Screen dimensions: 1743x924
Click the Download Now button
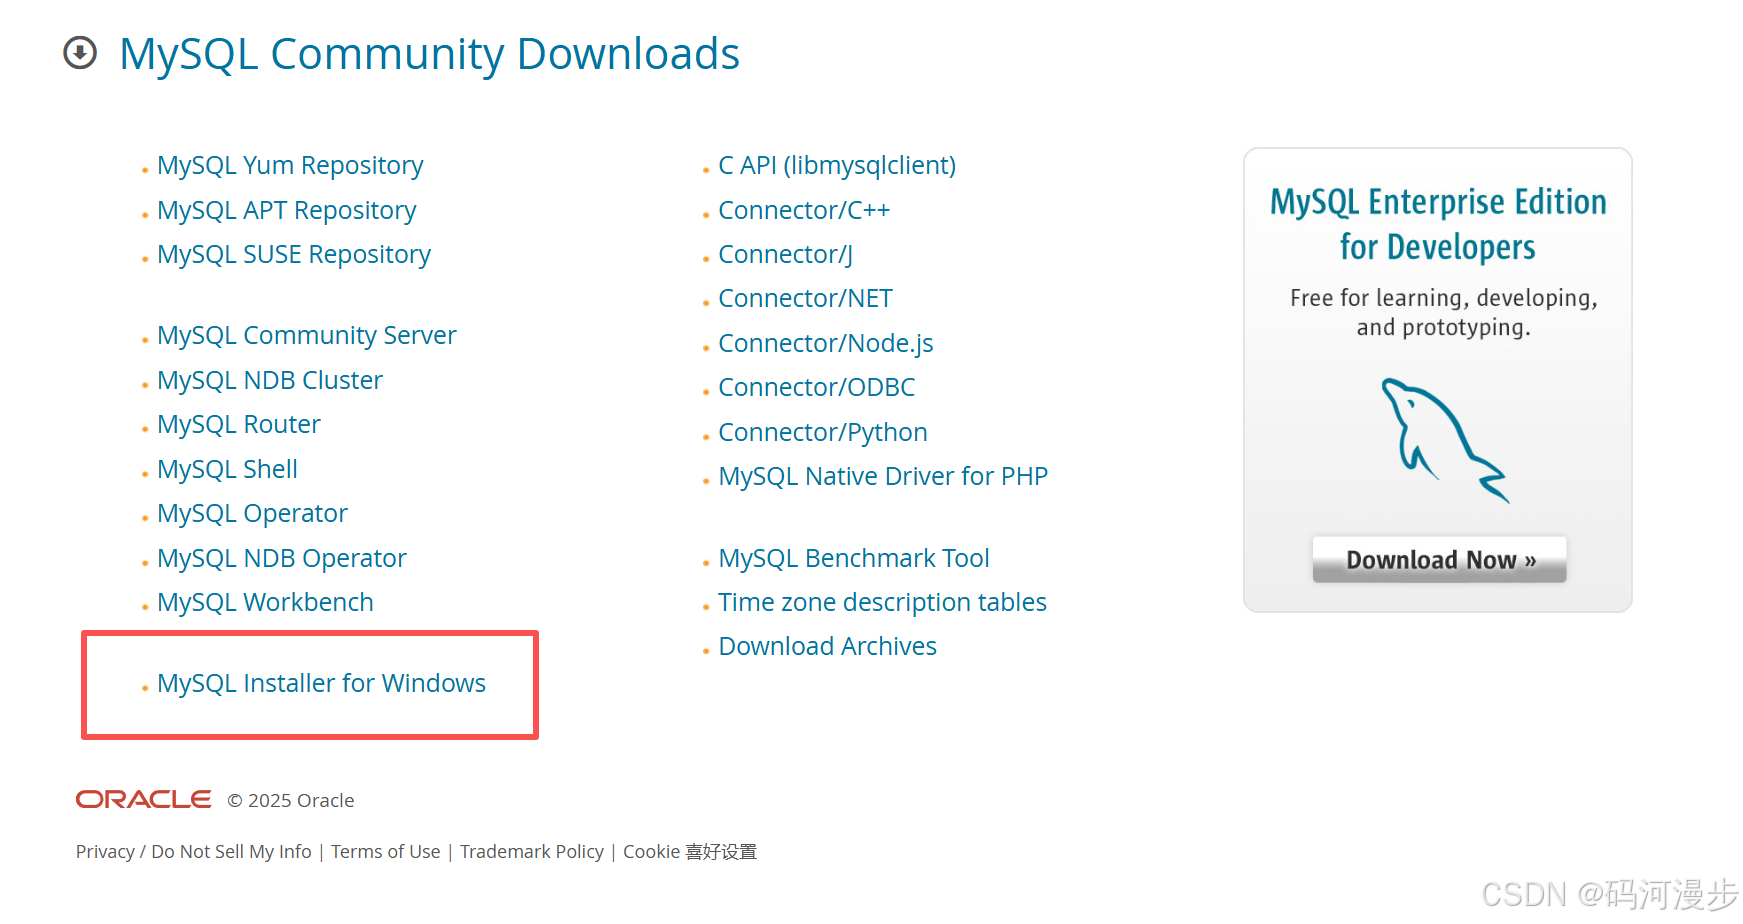pos(1439,559)
